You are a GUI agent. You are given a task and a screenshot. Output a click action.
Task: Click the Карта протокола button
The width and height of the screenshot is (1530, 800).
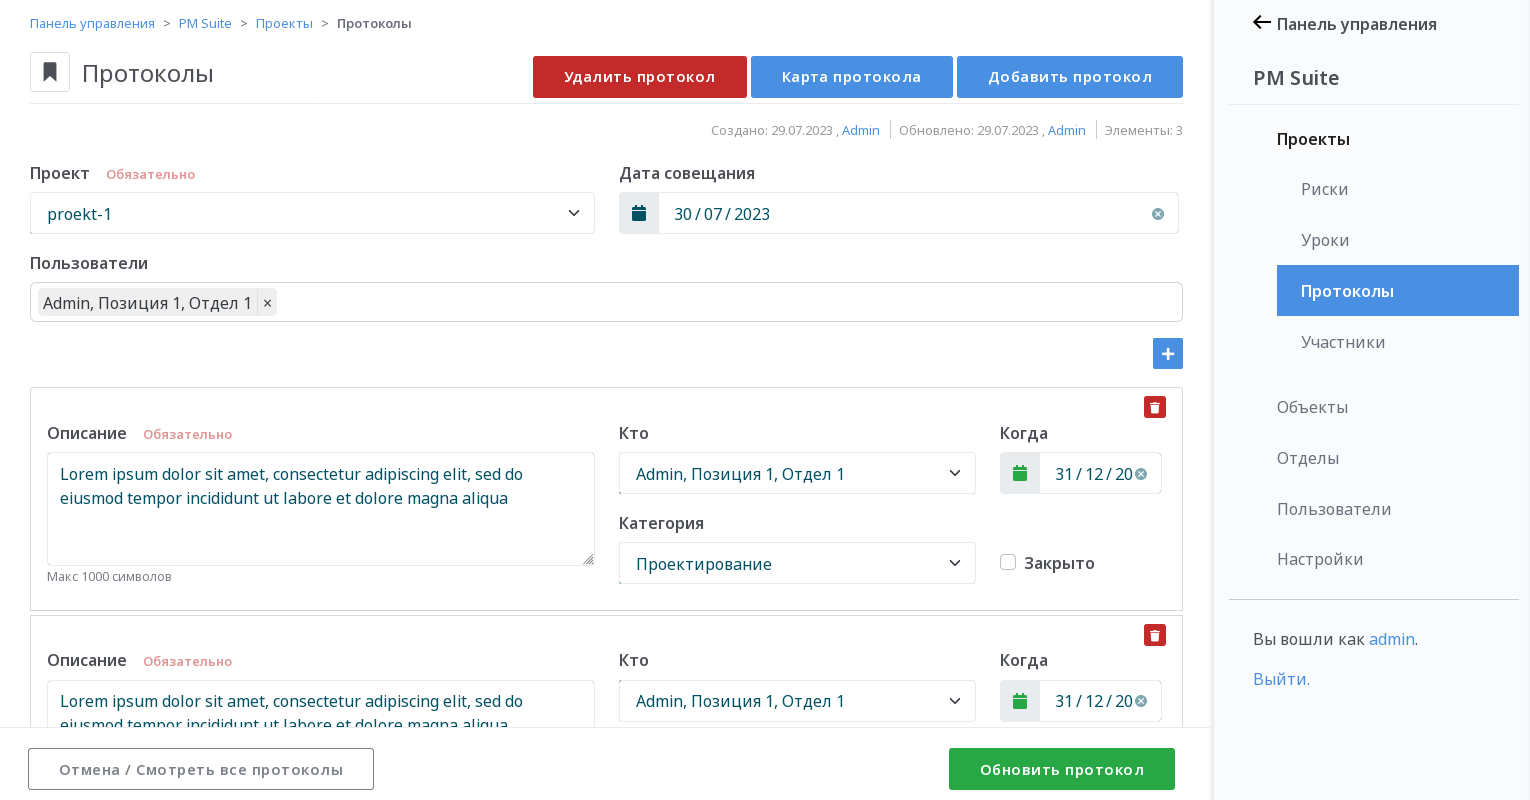(x=852, y=77)
